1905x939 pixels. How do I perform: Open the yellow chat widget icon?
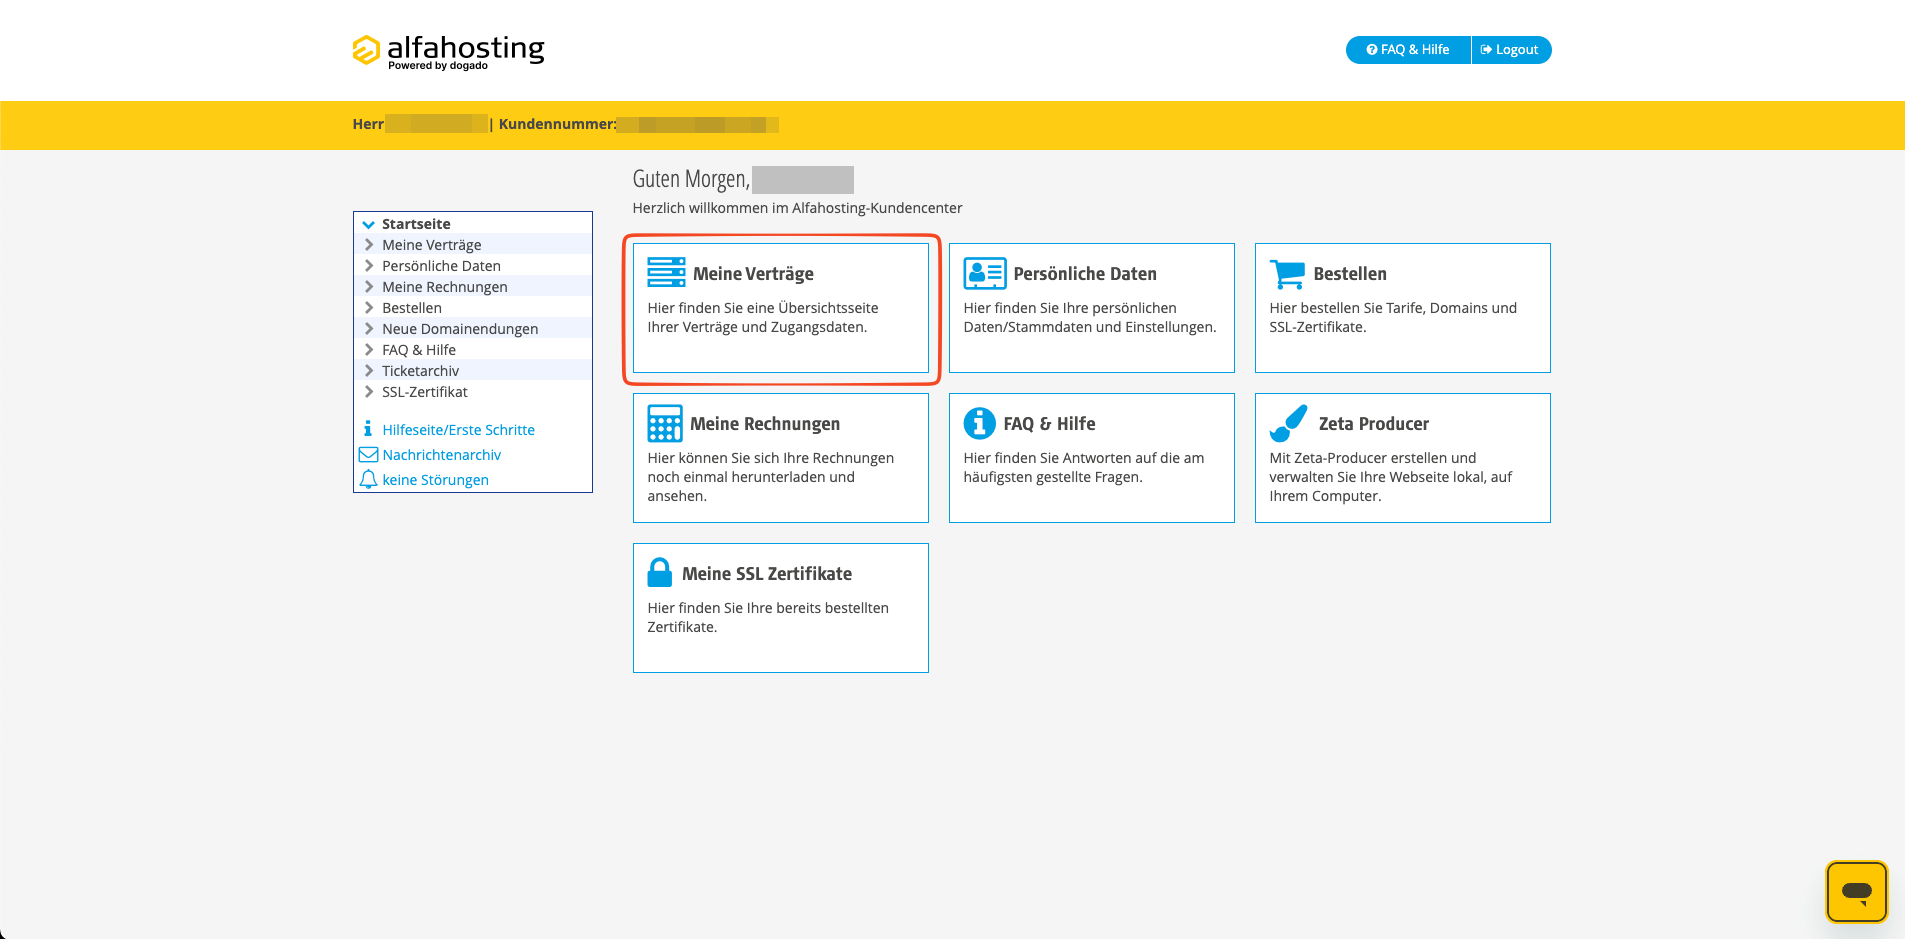coord(1856,891)
